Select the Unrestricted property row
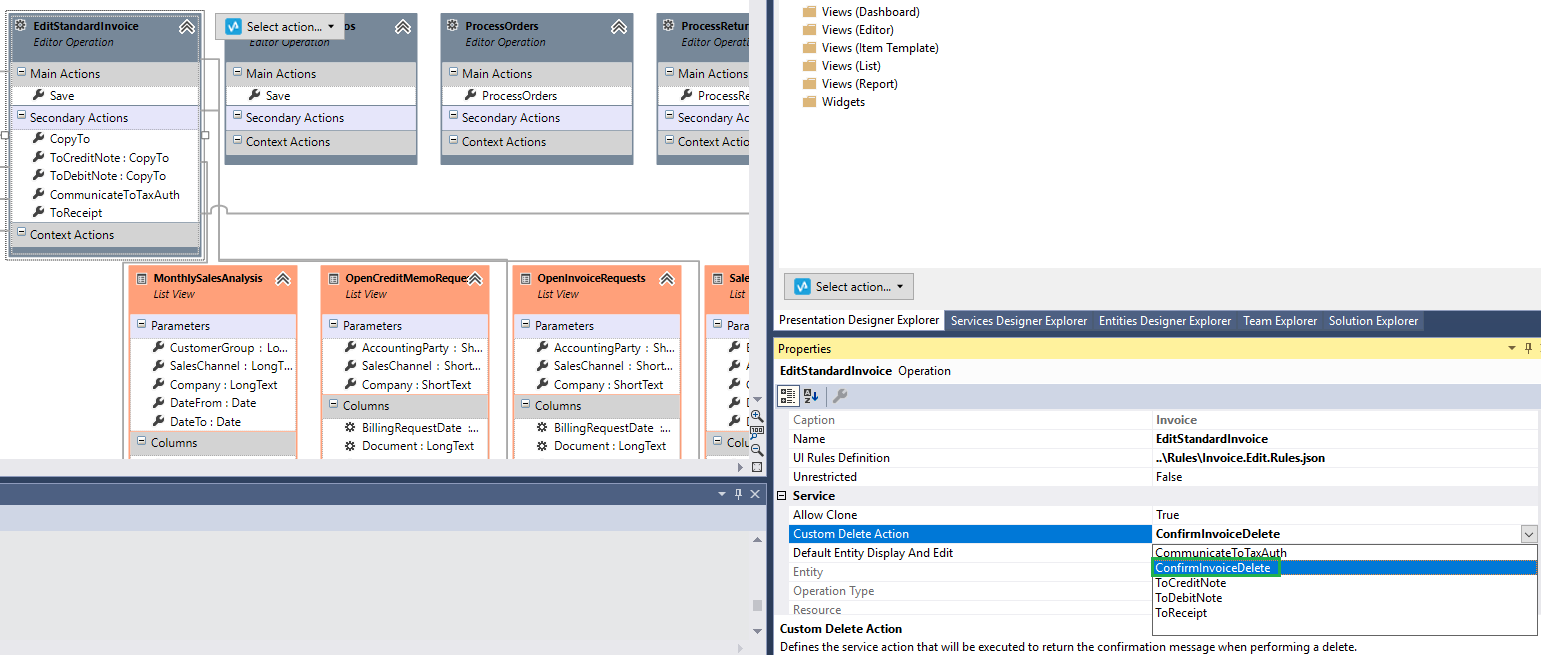 point(1163,477)
